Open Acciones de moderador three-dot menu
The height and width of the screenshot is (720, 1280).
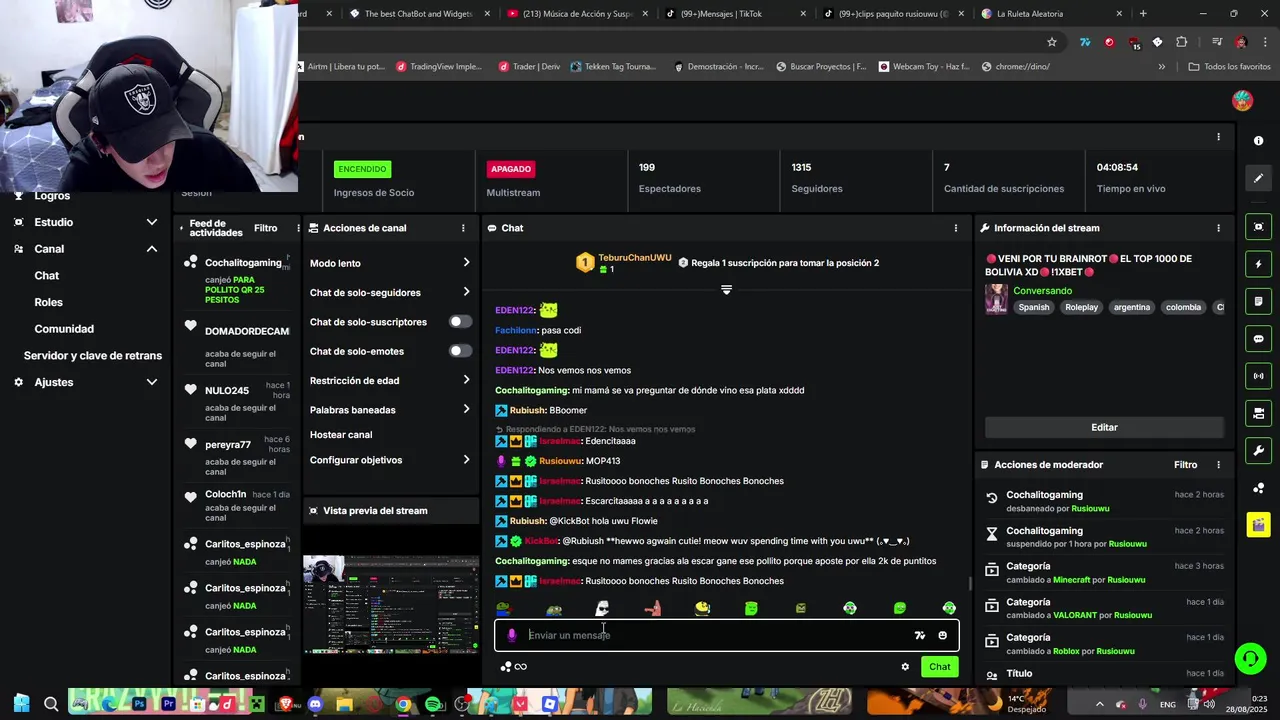(1218, 465)
